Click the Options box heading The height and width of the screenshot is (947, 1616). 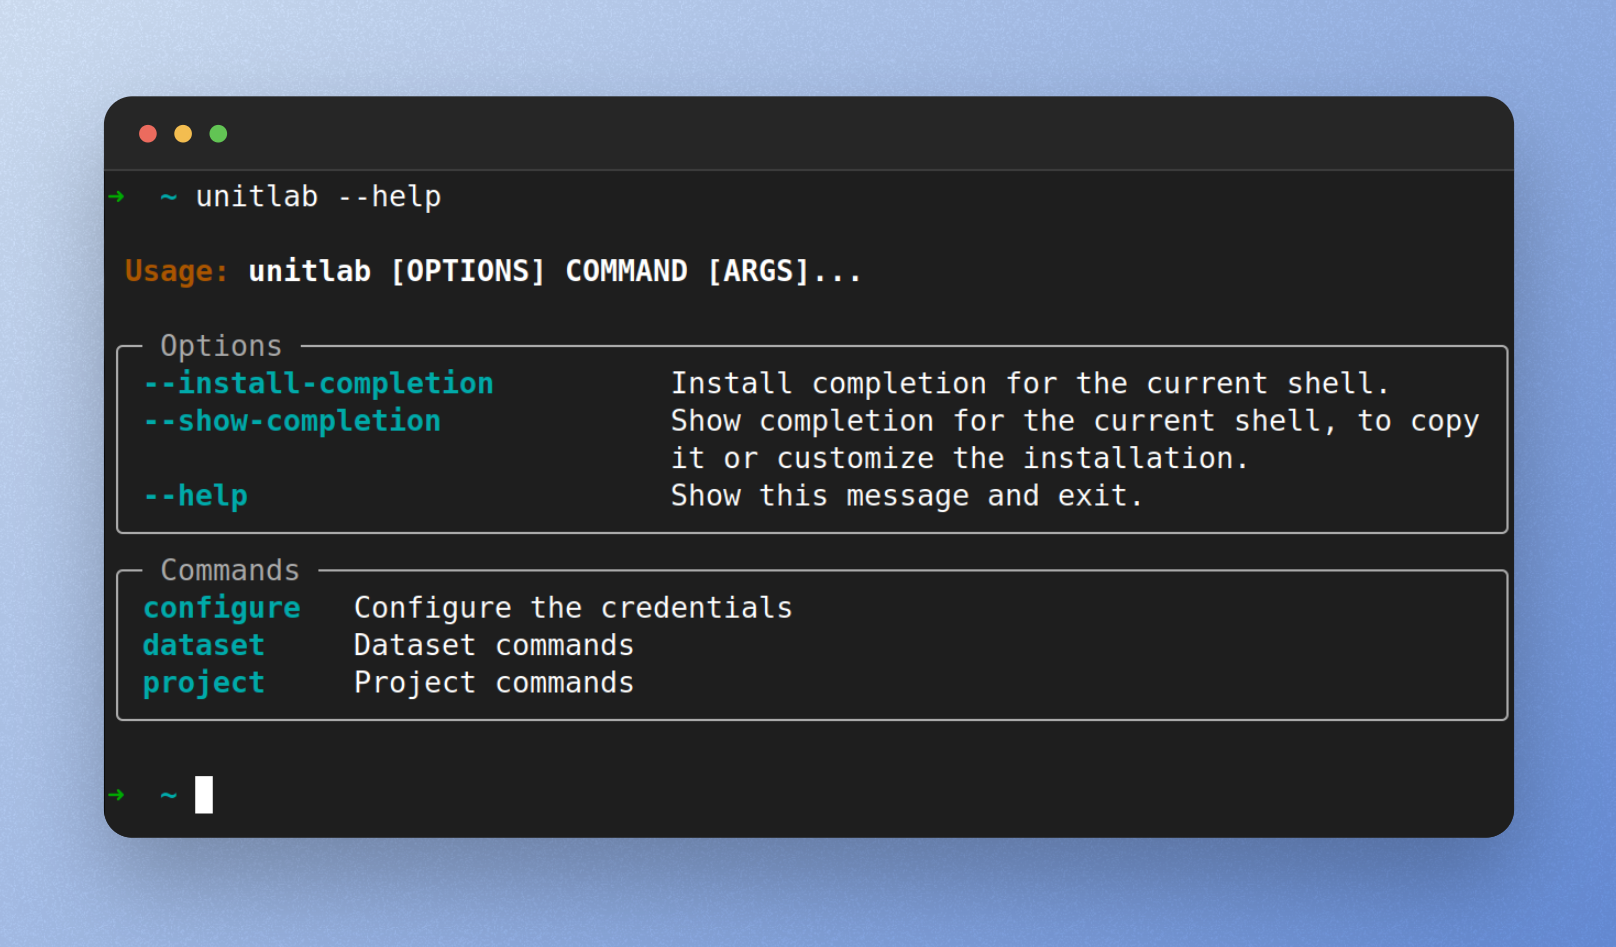(x=221, y=346)
